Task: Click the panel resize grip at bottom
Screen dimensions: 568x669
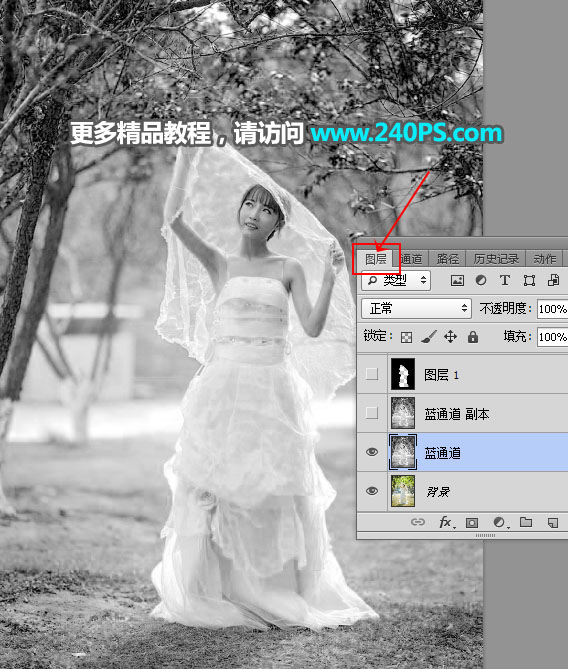Action: (485, 535)
